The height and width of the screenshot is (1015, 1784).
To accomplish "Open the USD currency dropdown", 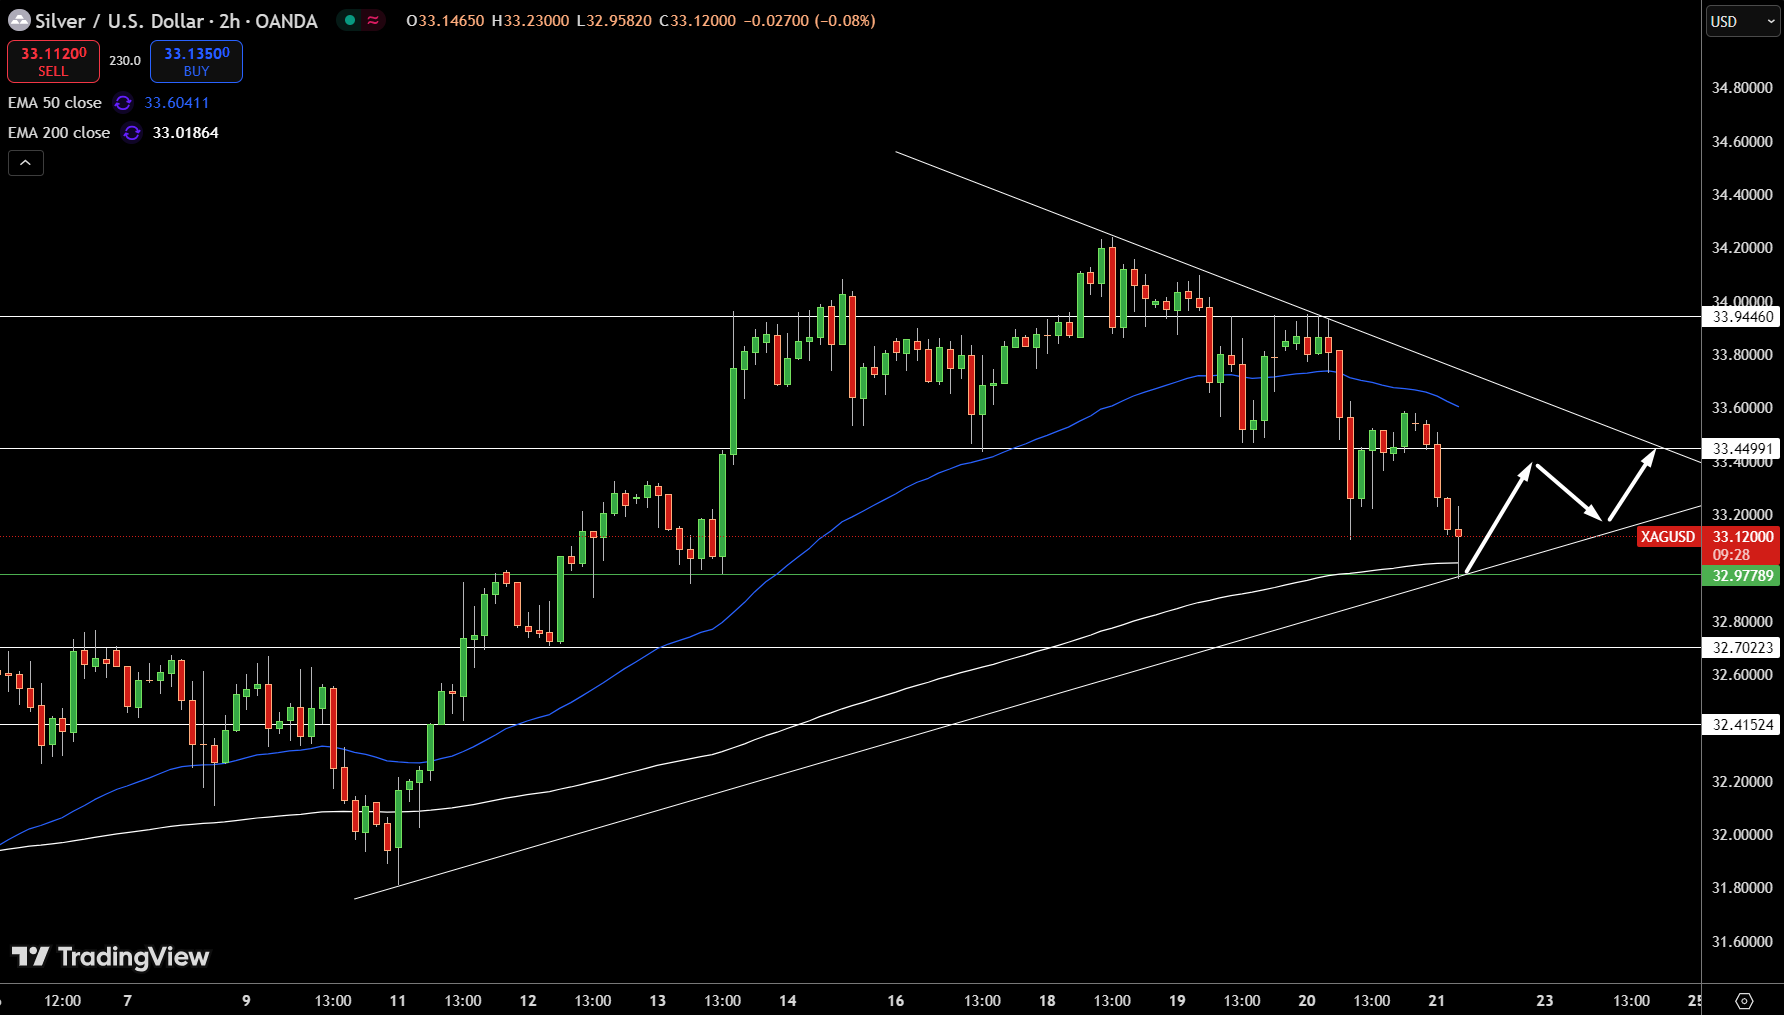I will [x=1743, y=21].
